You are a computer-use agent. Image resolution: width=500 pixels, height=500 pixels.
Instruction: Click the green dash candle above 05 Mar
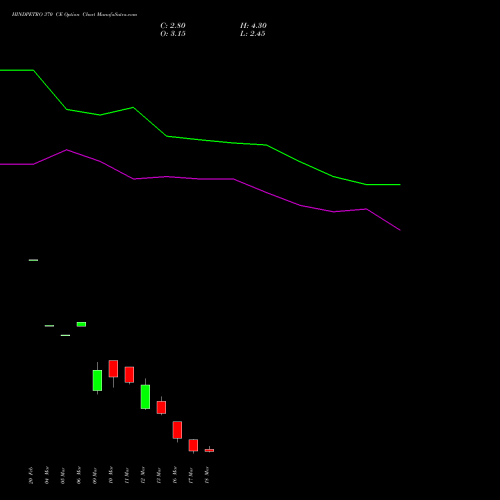[65, 335]
